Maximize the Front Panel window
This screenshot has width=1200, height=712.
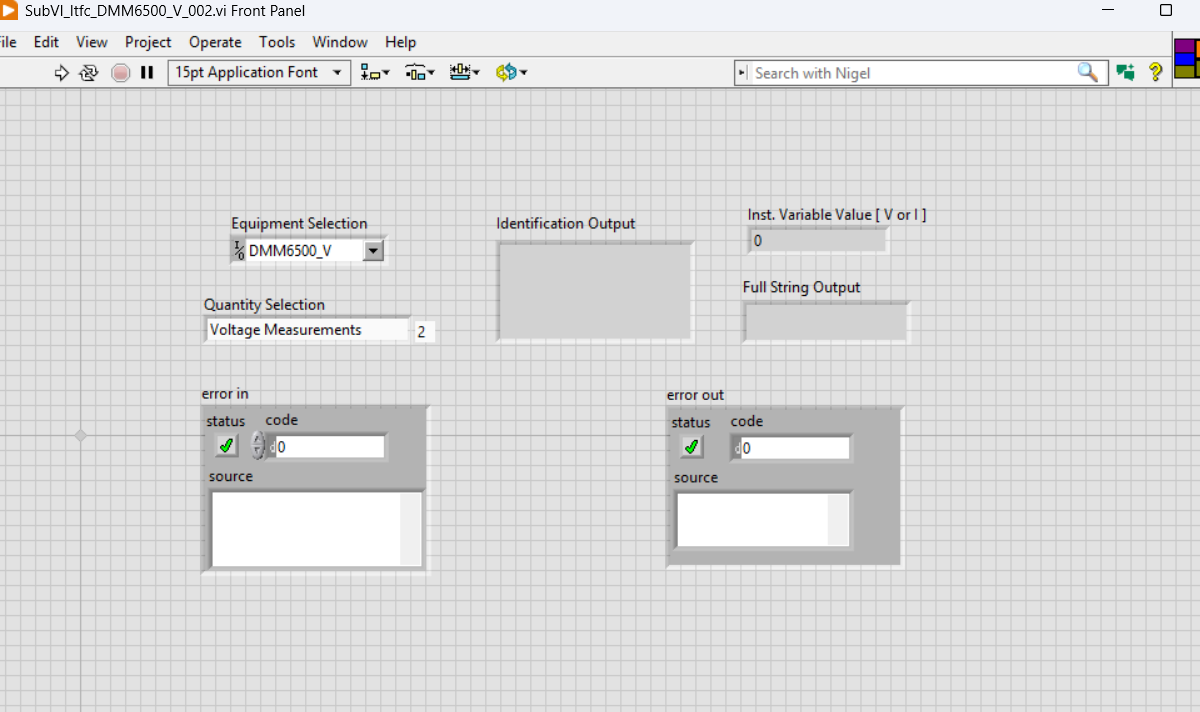click(1165, 10)
